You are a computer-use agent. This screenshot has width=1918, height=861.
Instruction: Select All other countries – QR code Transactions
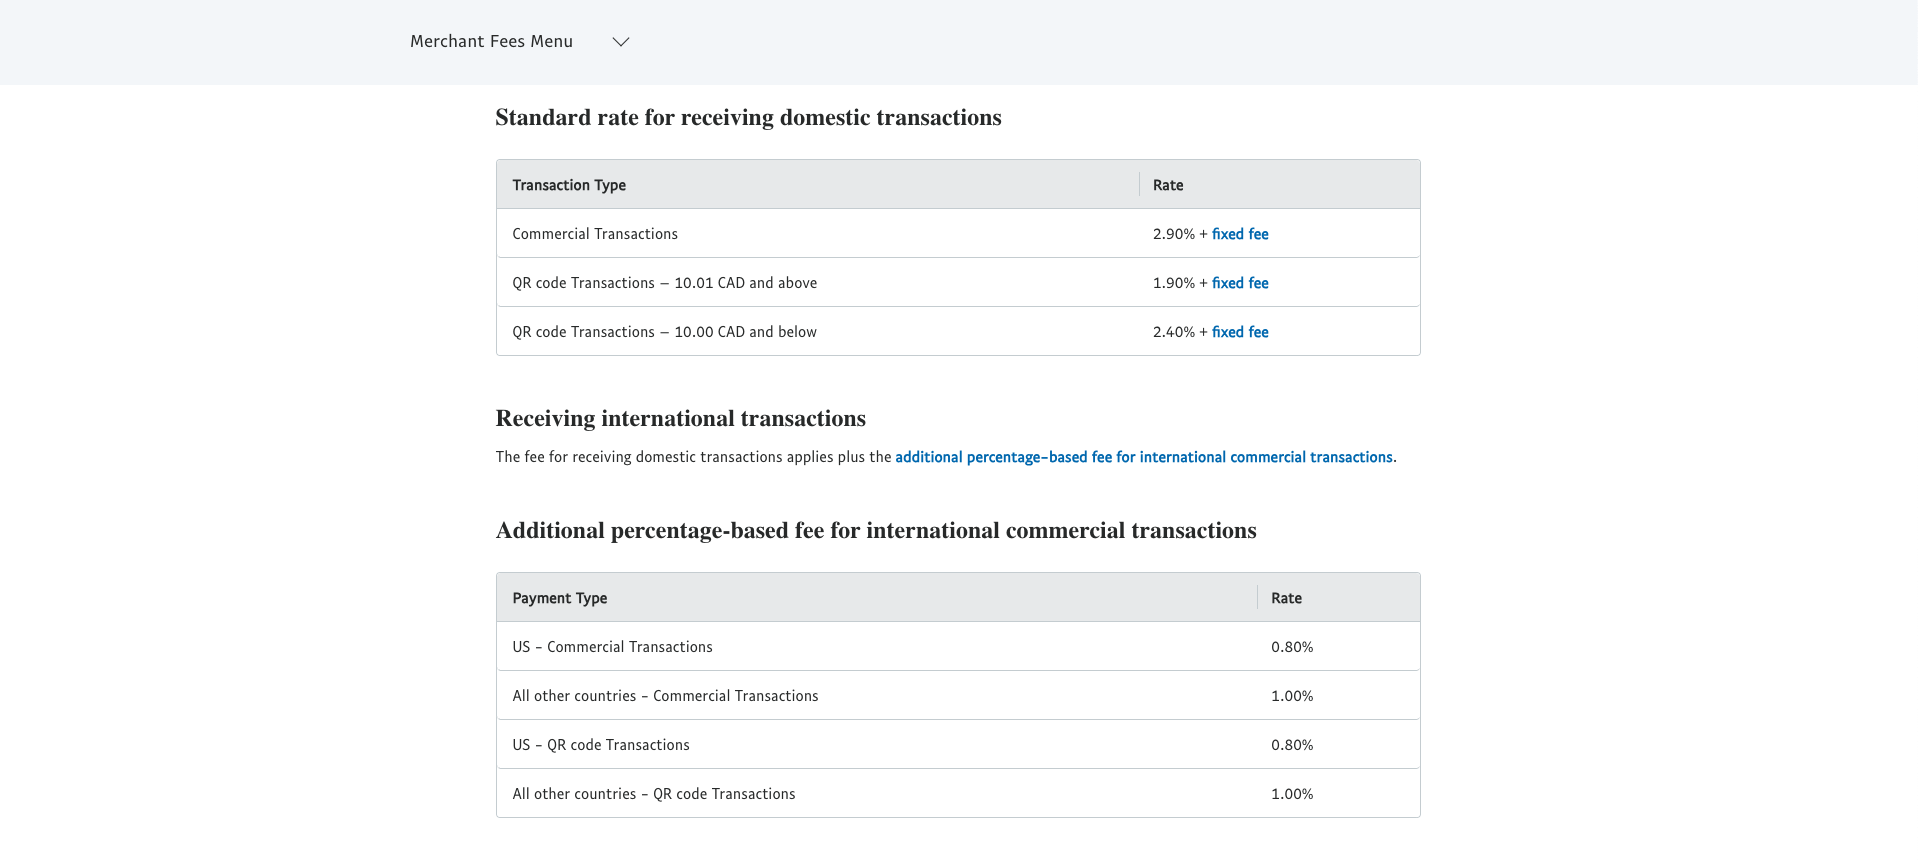(654, 794)
